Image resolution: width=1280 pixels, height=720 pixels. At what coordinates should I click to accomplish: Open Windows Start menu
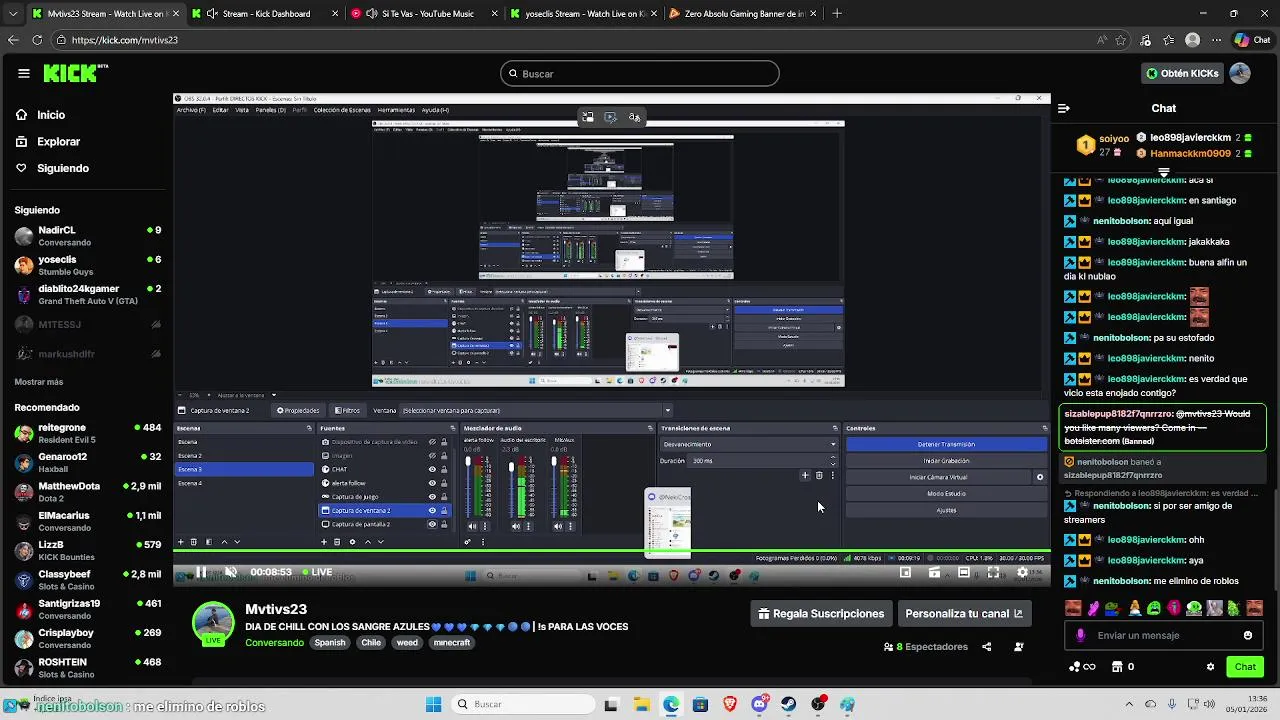point(433,704)
